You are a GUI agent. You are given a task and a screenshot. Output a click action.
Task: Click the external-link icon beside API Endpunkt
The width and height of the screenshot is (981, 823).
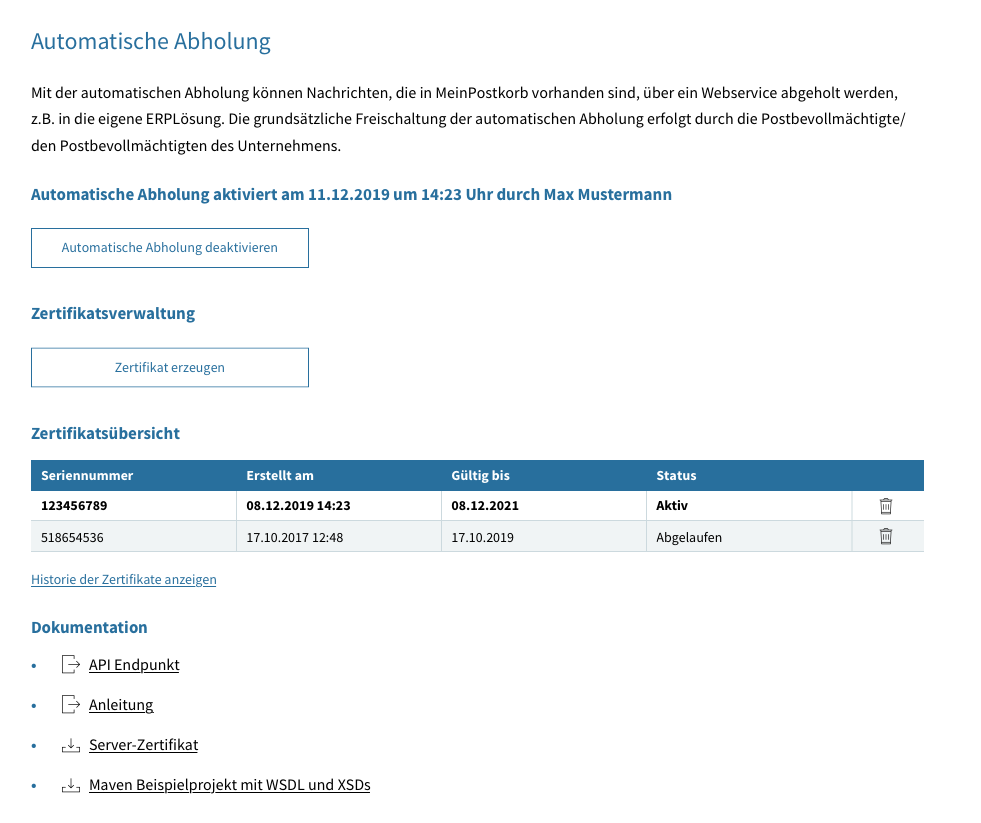[71, 665]
